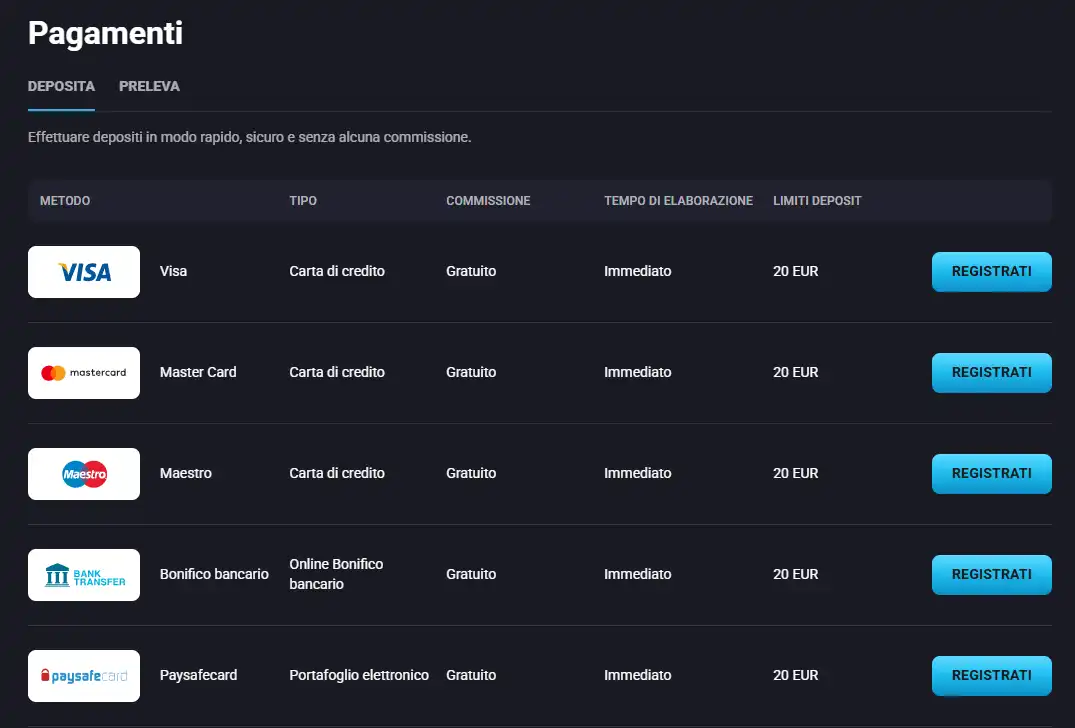This screenshot has width=1075, height=728.
Task: Click the Maestro logo card
Action: point(84,473)
